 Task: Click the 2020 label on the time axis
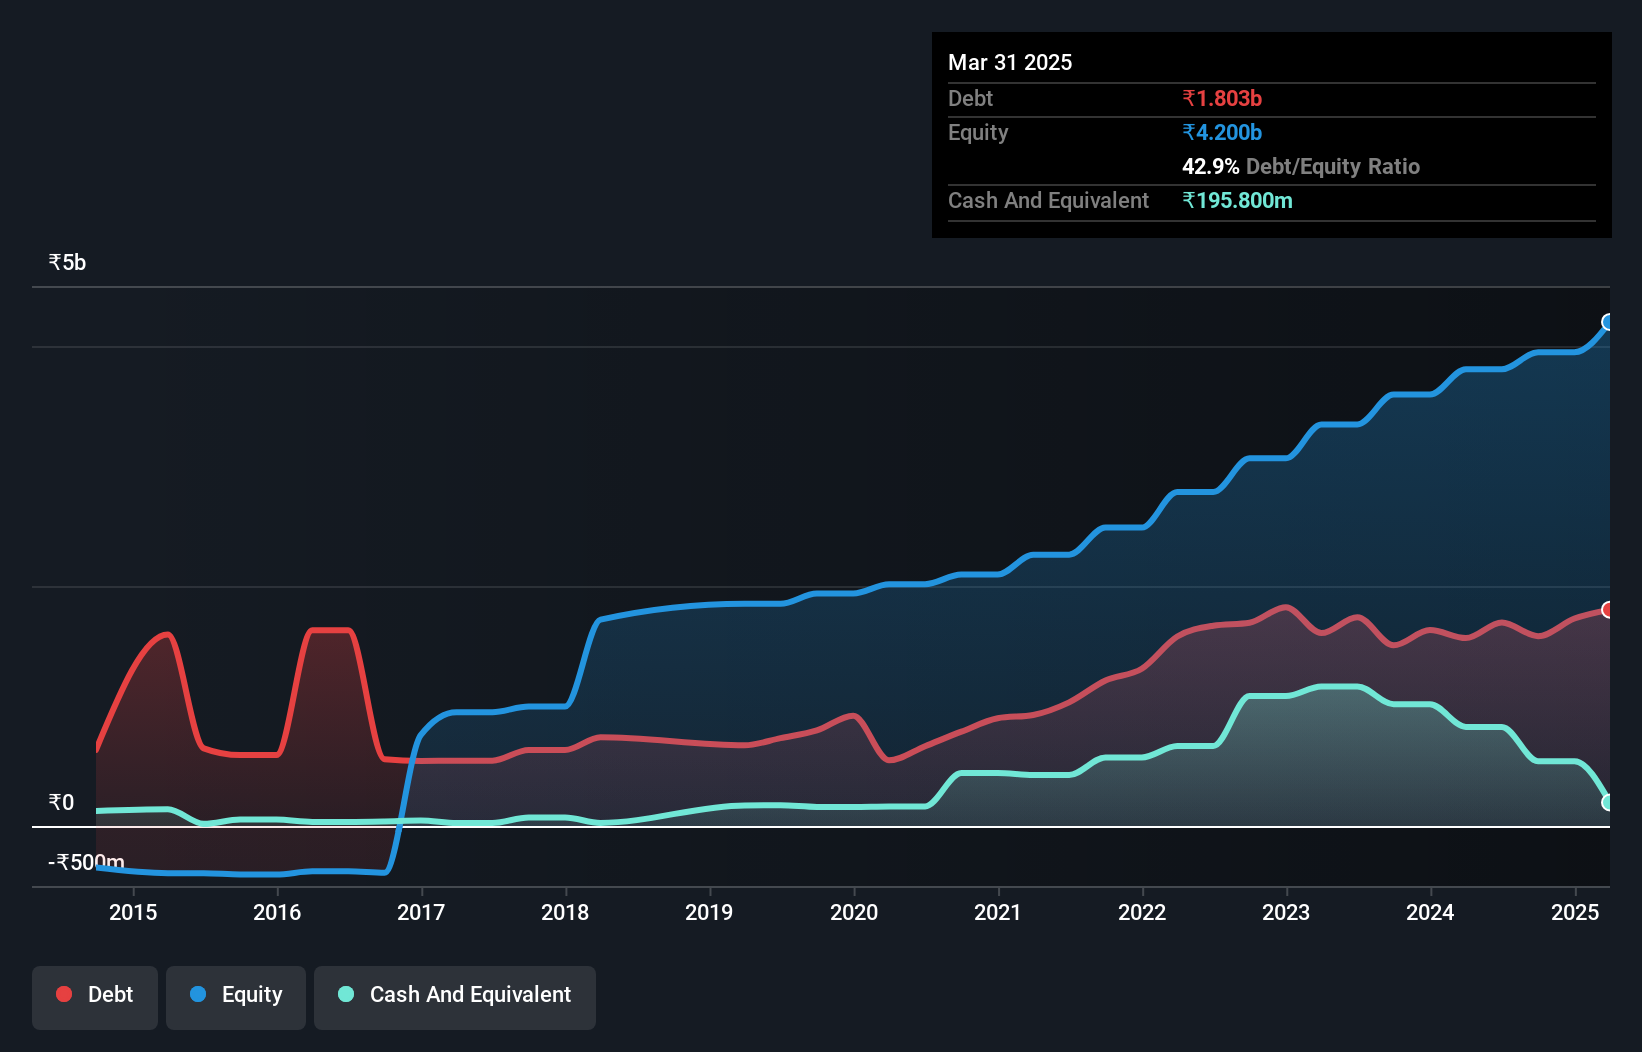[855, 912]
